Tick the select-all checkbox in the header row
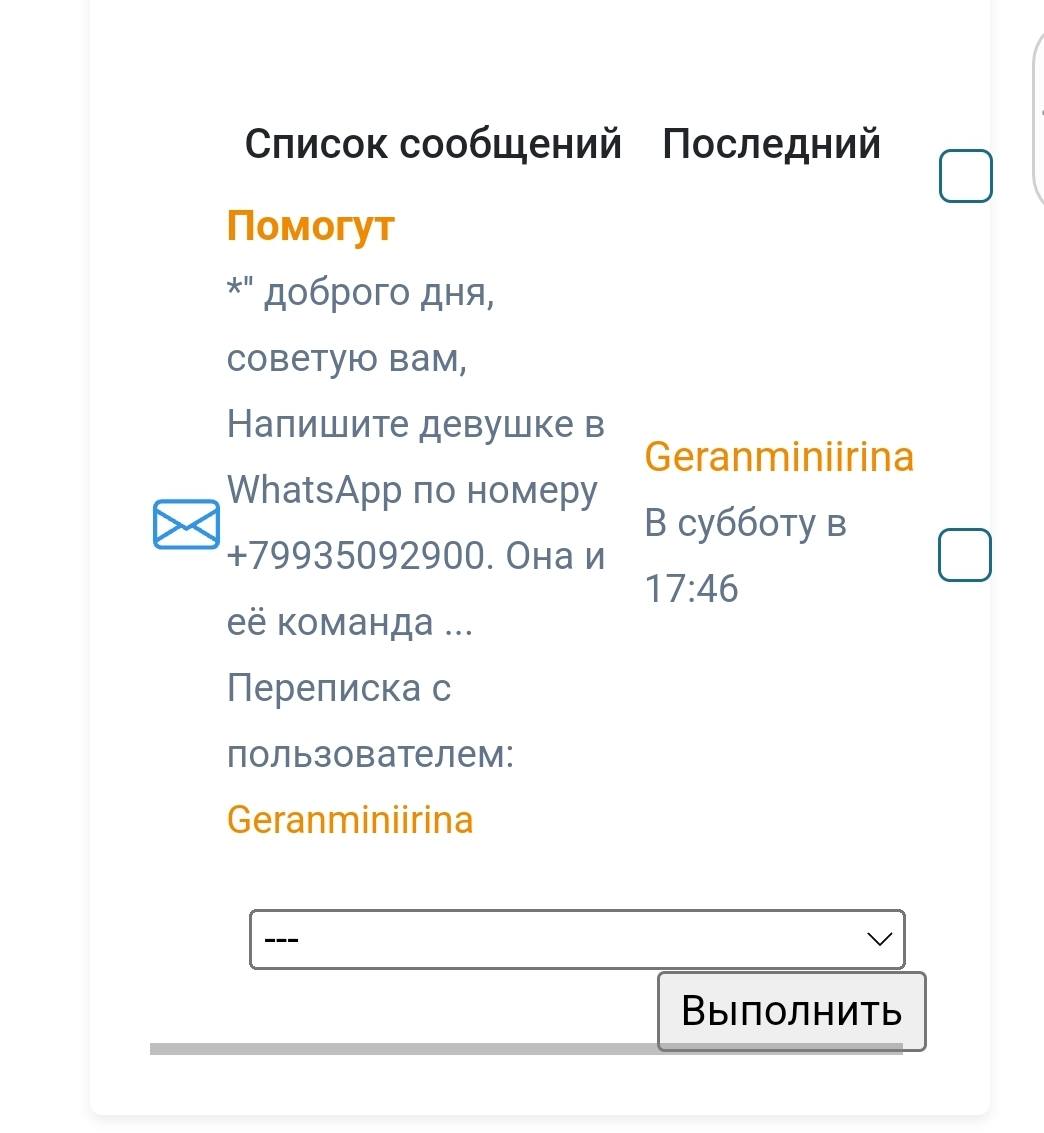1044x1133 pixels. pyautogui.click(x=965, y=176)
